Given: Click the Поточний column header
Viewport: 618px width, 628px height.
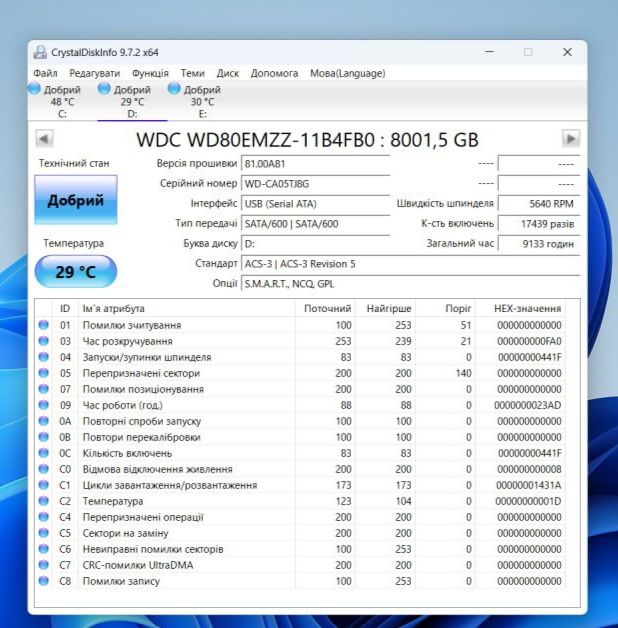Looking at the screenshot, I should (x=325, y=308).
